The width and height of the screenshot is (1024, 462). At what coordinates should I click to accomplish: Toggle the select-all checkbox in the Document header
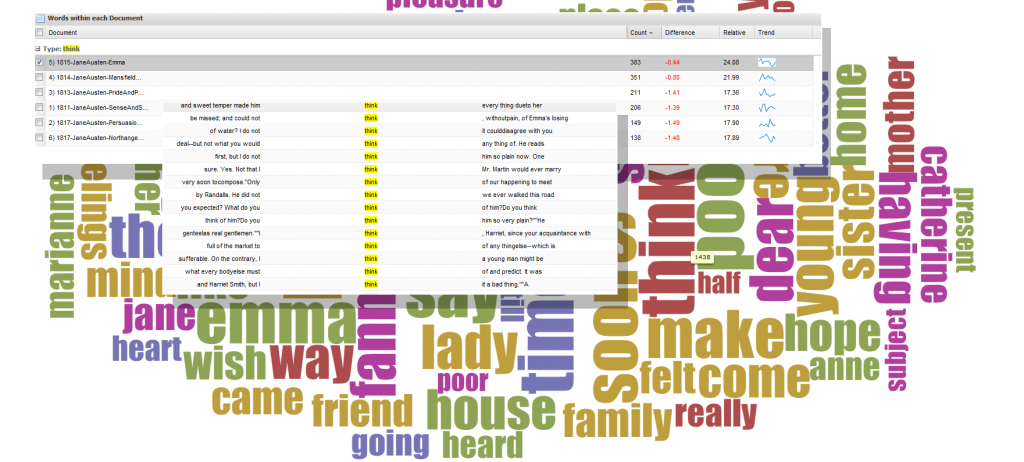[39, 32]
